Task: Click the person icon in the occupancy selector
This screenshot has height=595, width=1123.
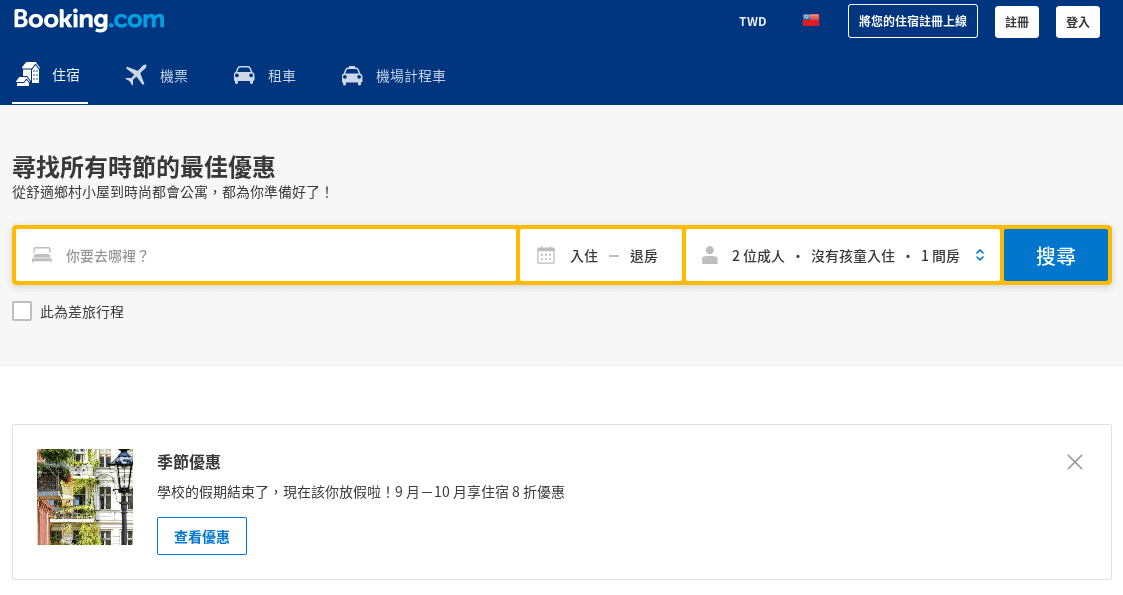Action: coord(709,255)
